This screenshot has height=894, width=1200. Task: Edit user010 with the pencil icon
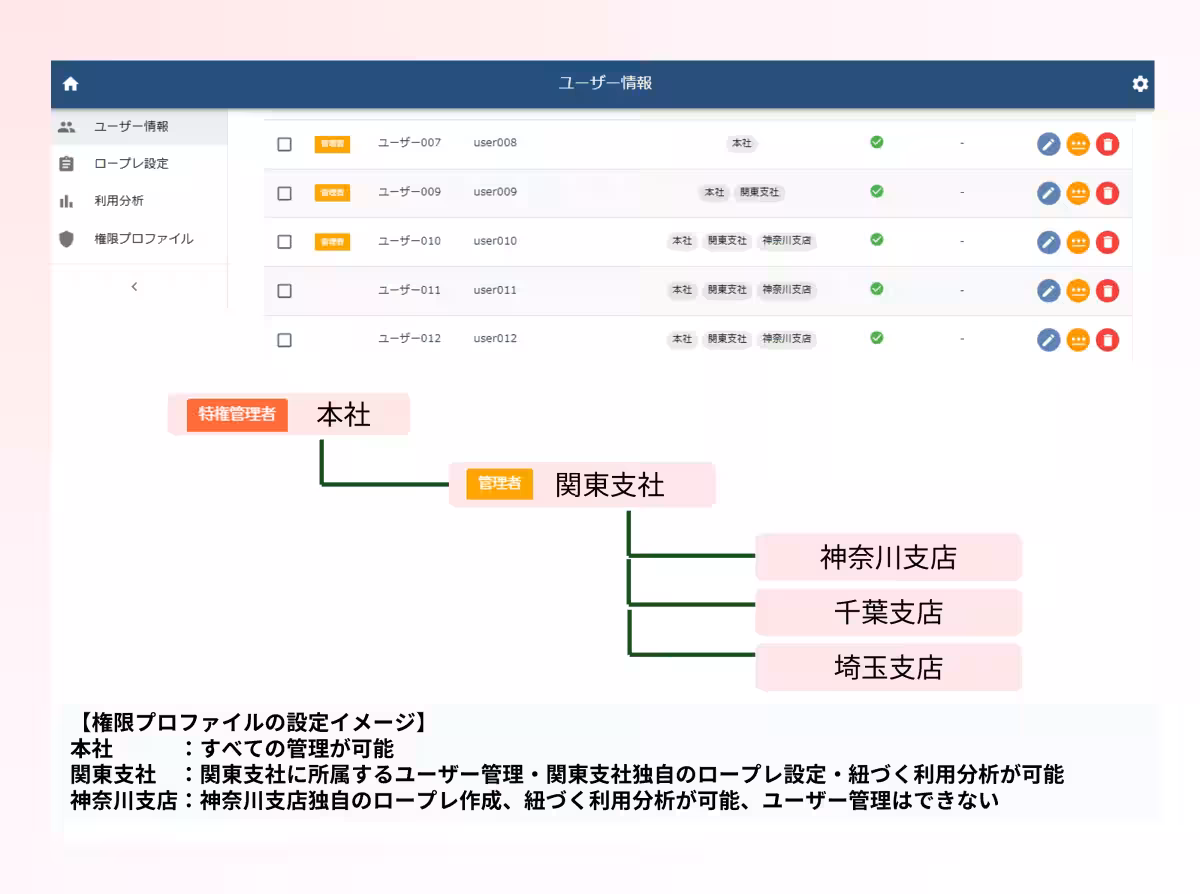click(1048, 242)
